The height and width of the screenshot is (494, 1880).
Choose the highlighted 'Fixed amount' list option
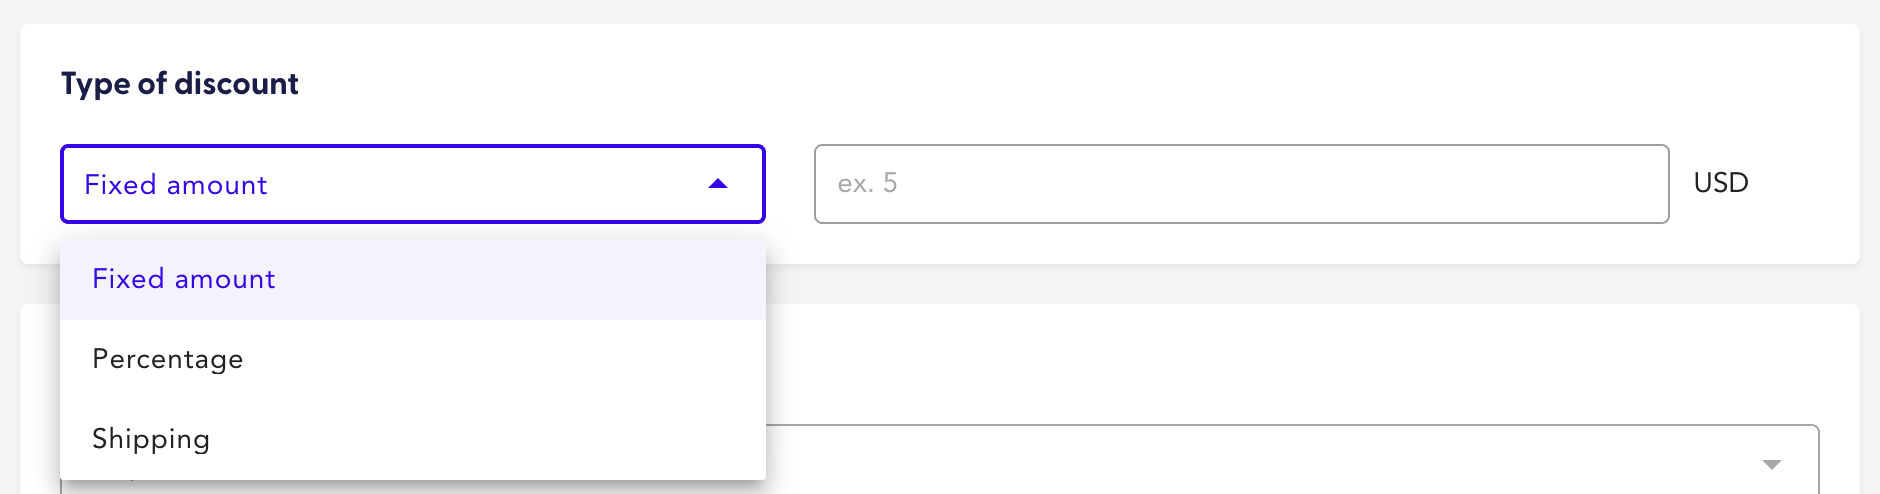point(184,279)
